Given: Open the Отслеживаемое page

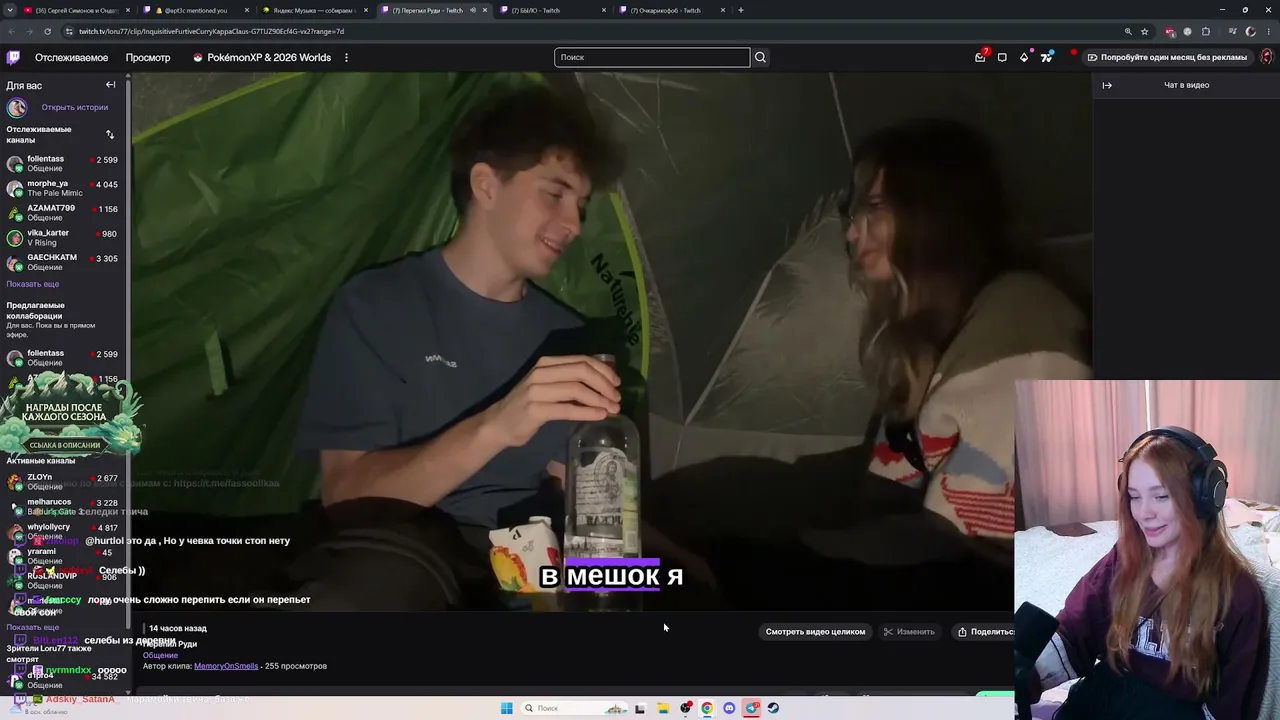Looking at the screenshot, I should [x=71, y=57].
